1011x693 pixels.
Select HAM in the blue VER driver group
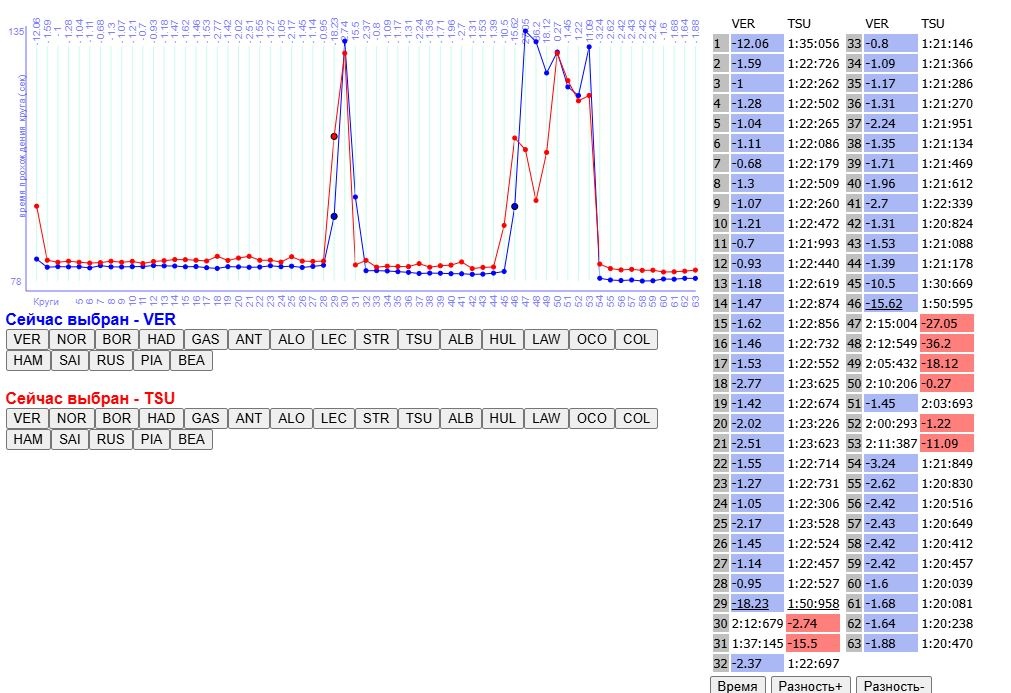[27, 360]
